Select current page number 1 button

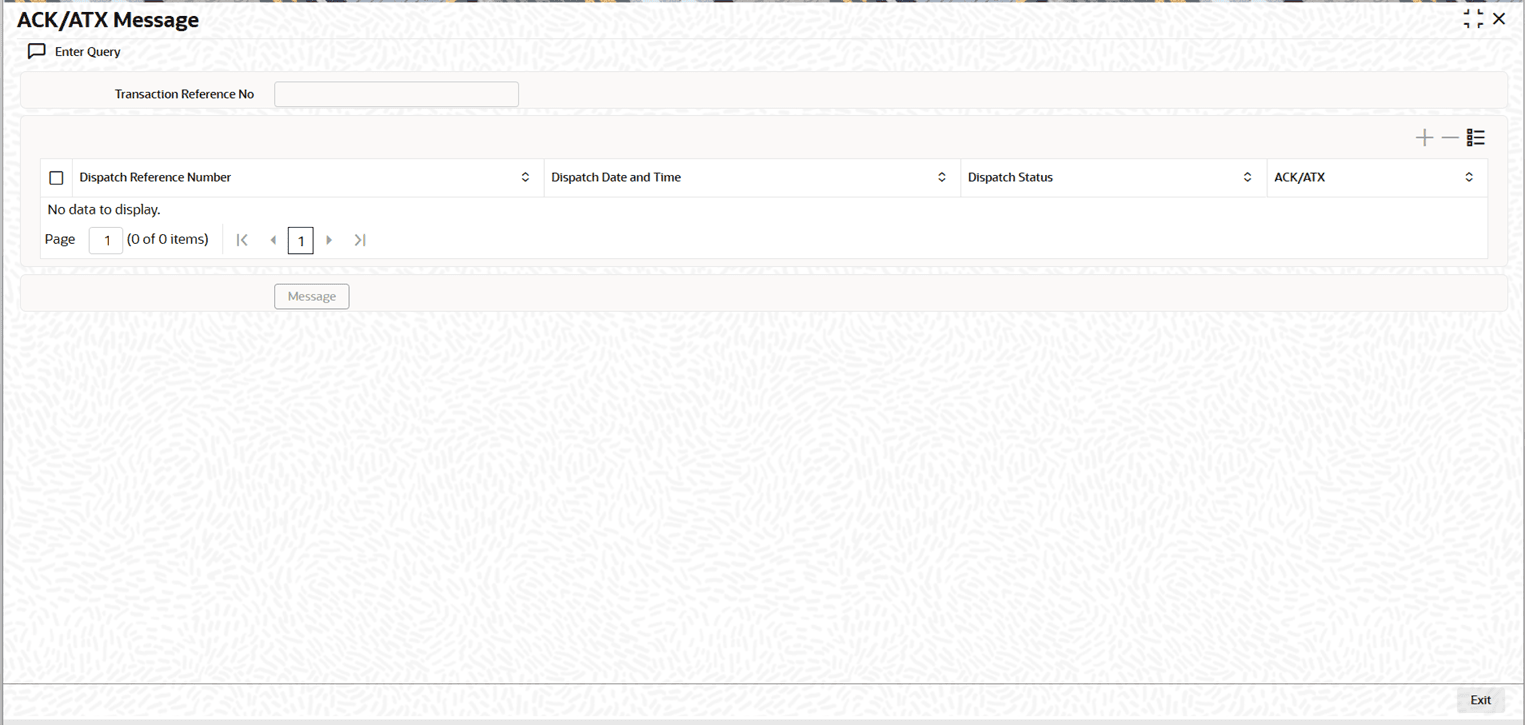pos(301,241)
